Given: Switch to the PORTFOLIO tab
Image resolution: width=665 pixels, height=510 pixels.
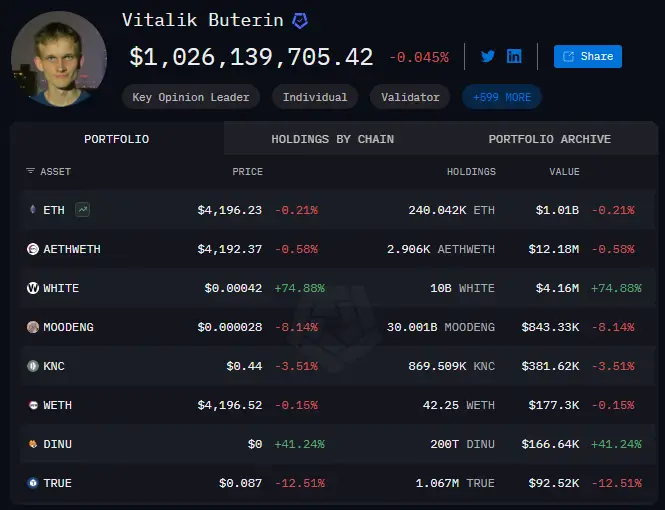Looking at the screenshot, I should click(x=117, y=139).
